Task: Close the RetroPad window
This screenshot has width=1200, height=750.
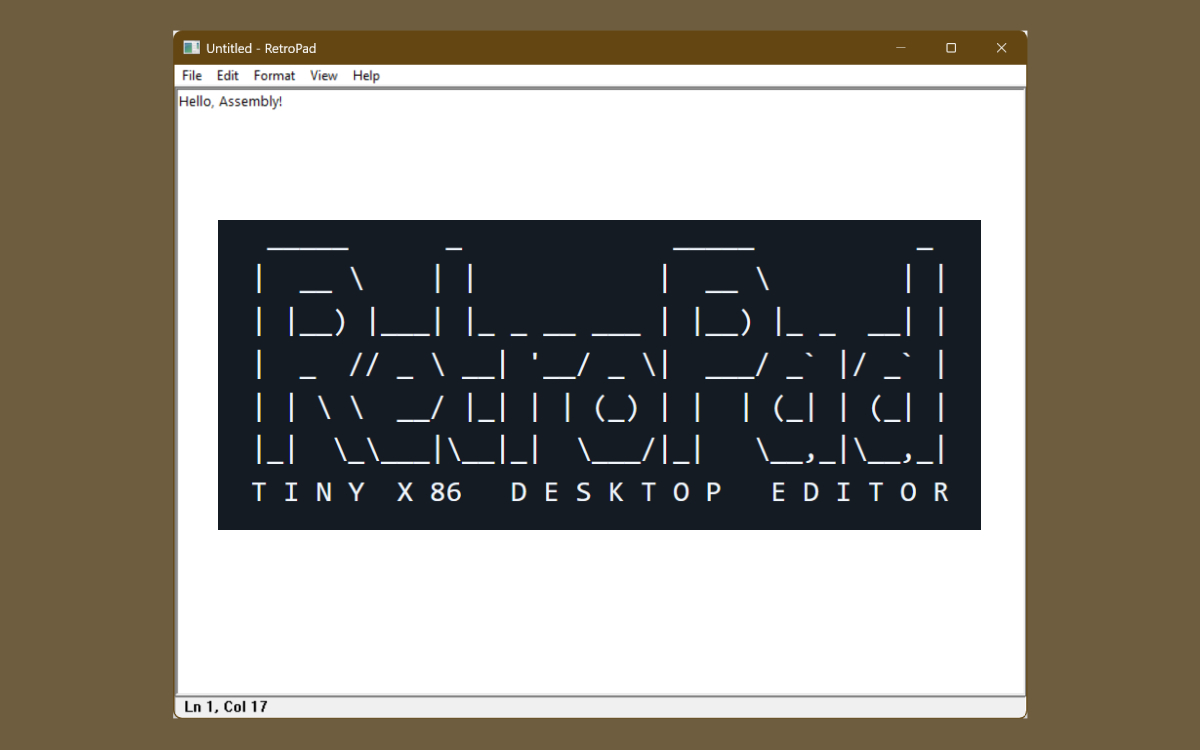Action: [1001, 47]
